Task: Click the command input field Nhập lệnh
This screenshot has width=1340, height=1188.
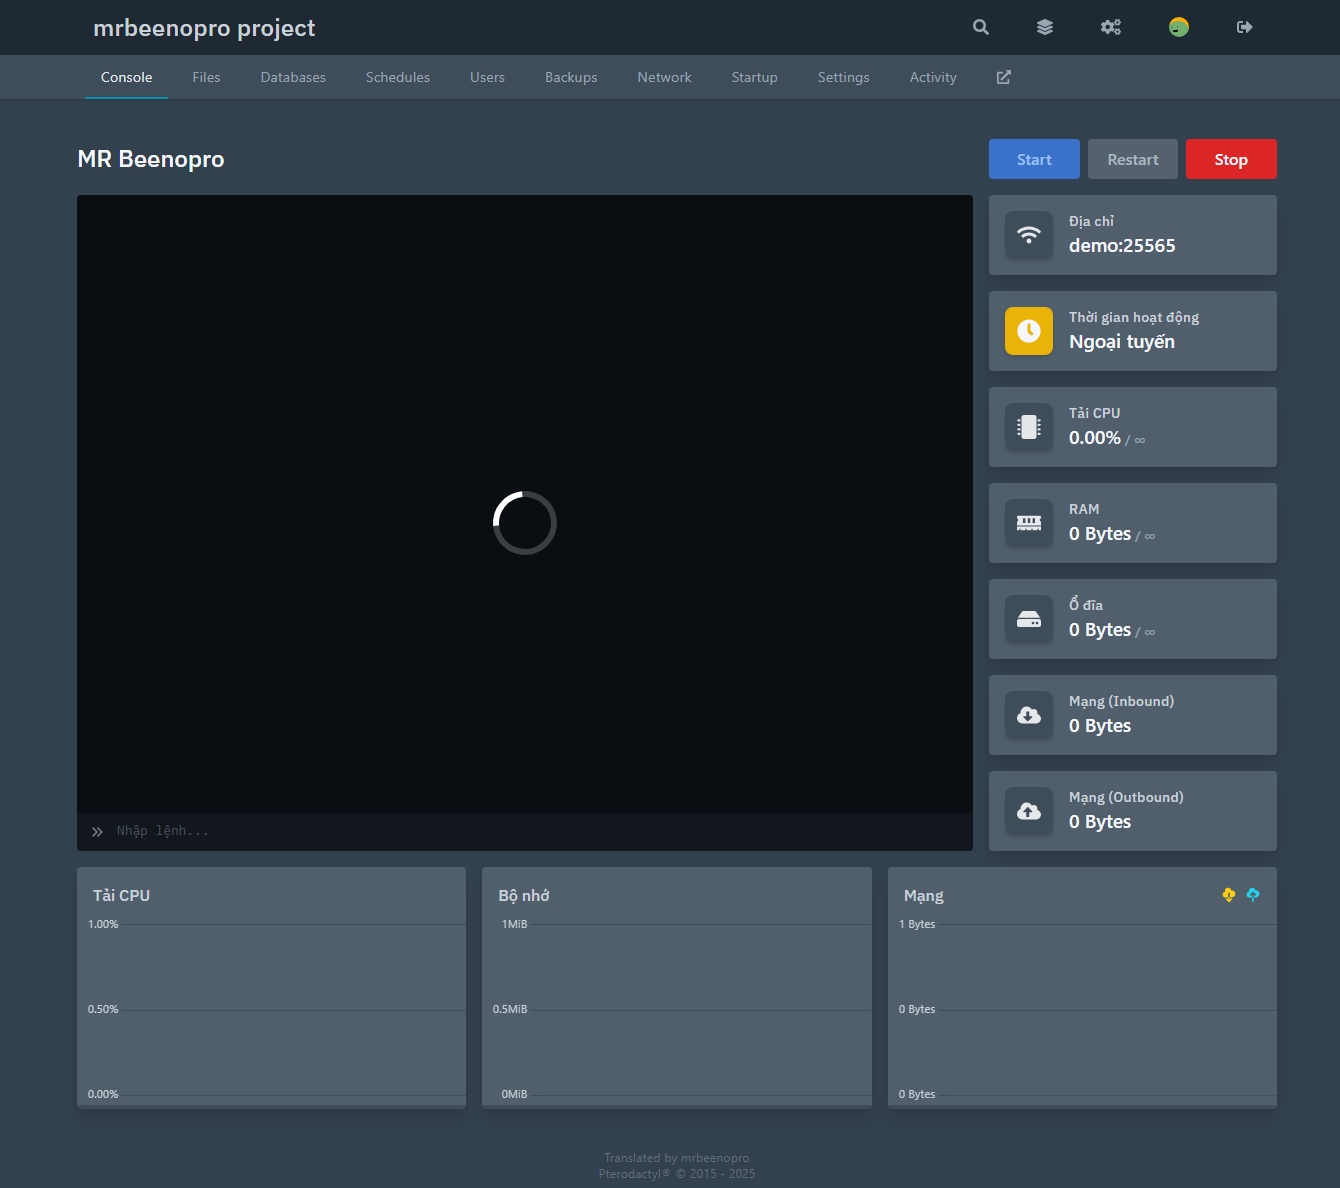Action: coord(400,830)
